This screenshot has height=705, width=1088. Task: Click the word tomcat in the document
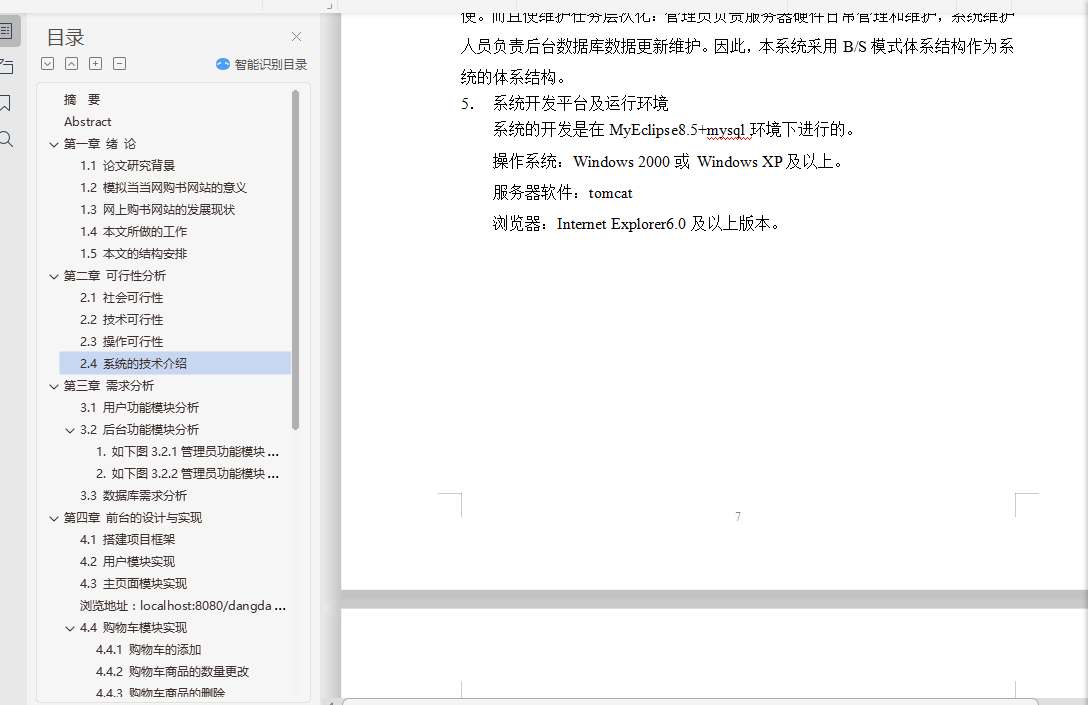[611, 193]
